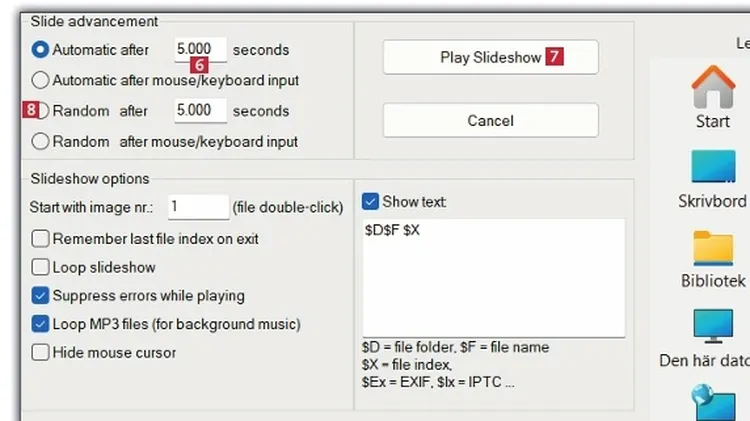Uncheck Loop MP3 files option

[x=41, y=324]
